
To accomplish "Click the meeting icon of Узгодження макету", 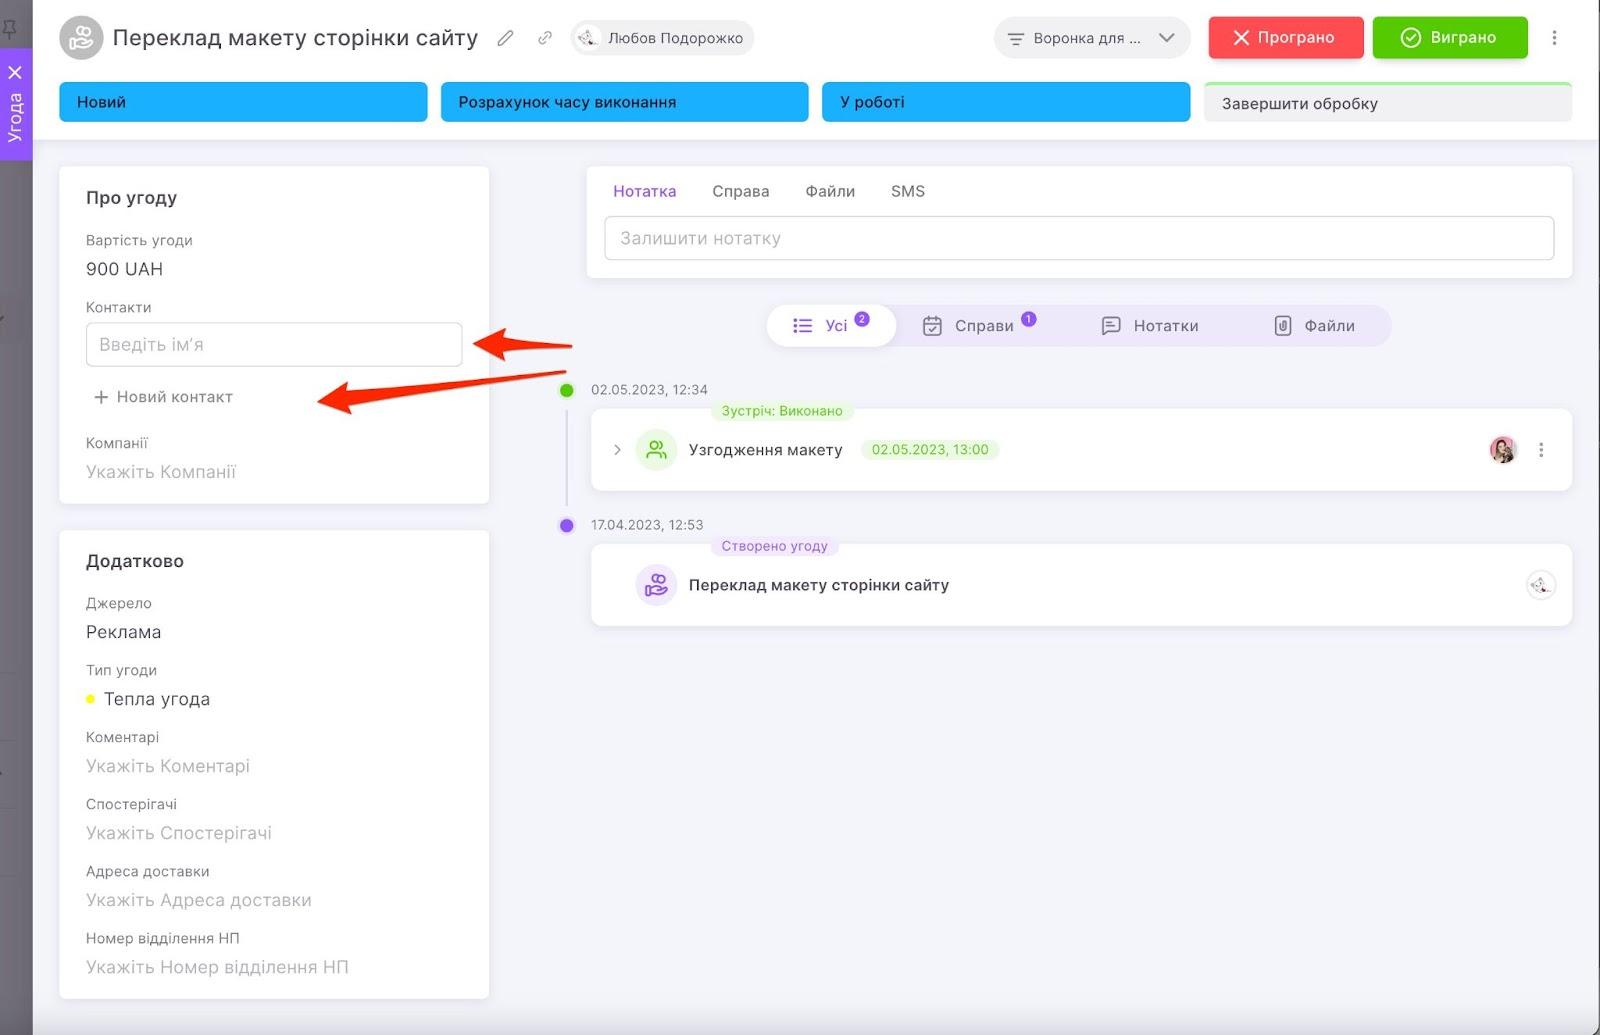I will coord(656,450).
